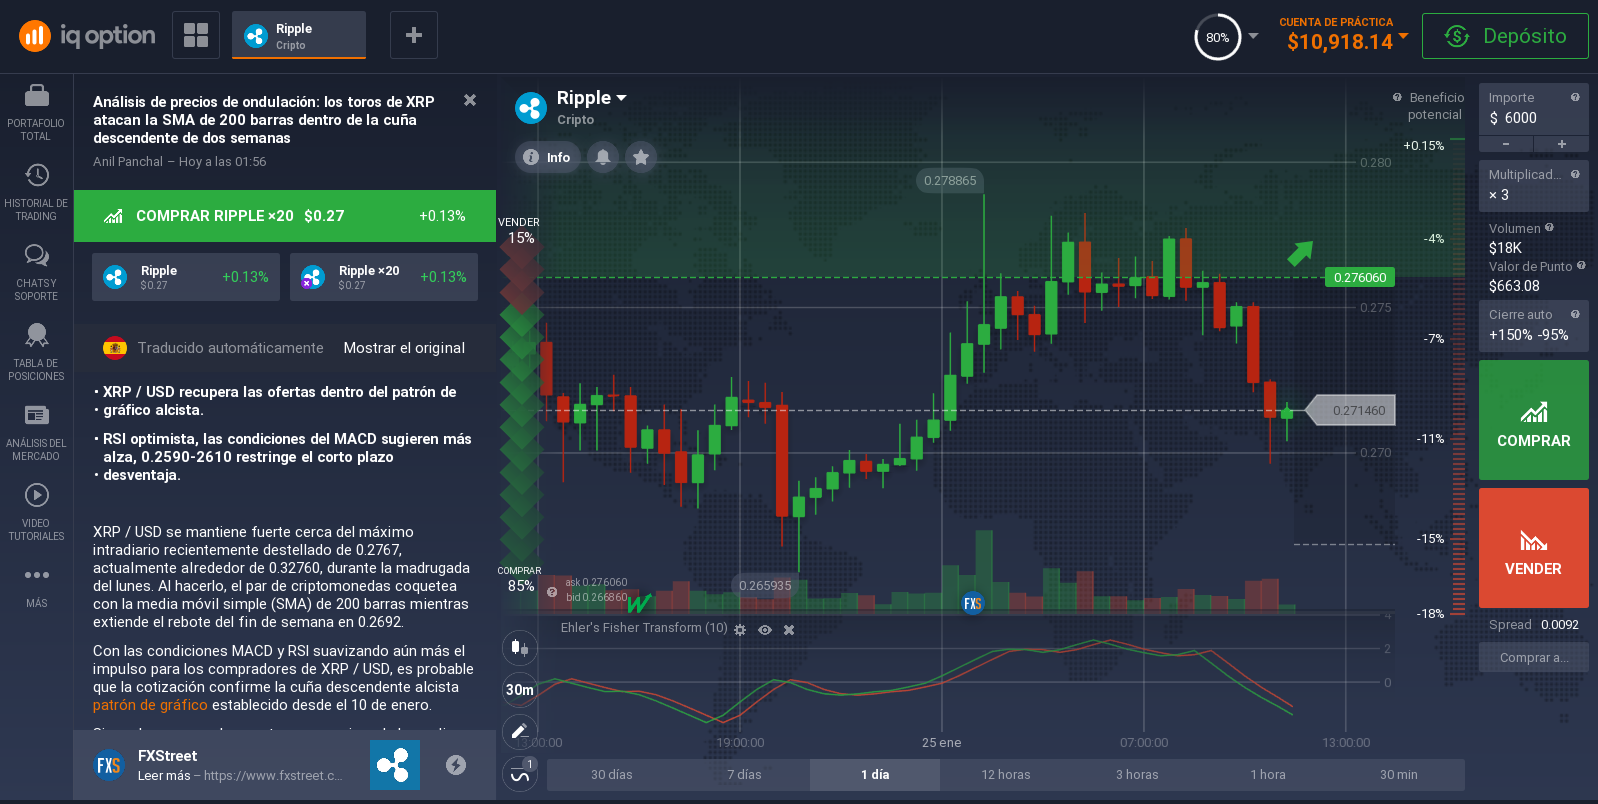Open help icon next to Volumen
The width and height of the screenshot is (1598, 804).
(x=1549, y=227)
